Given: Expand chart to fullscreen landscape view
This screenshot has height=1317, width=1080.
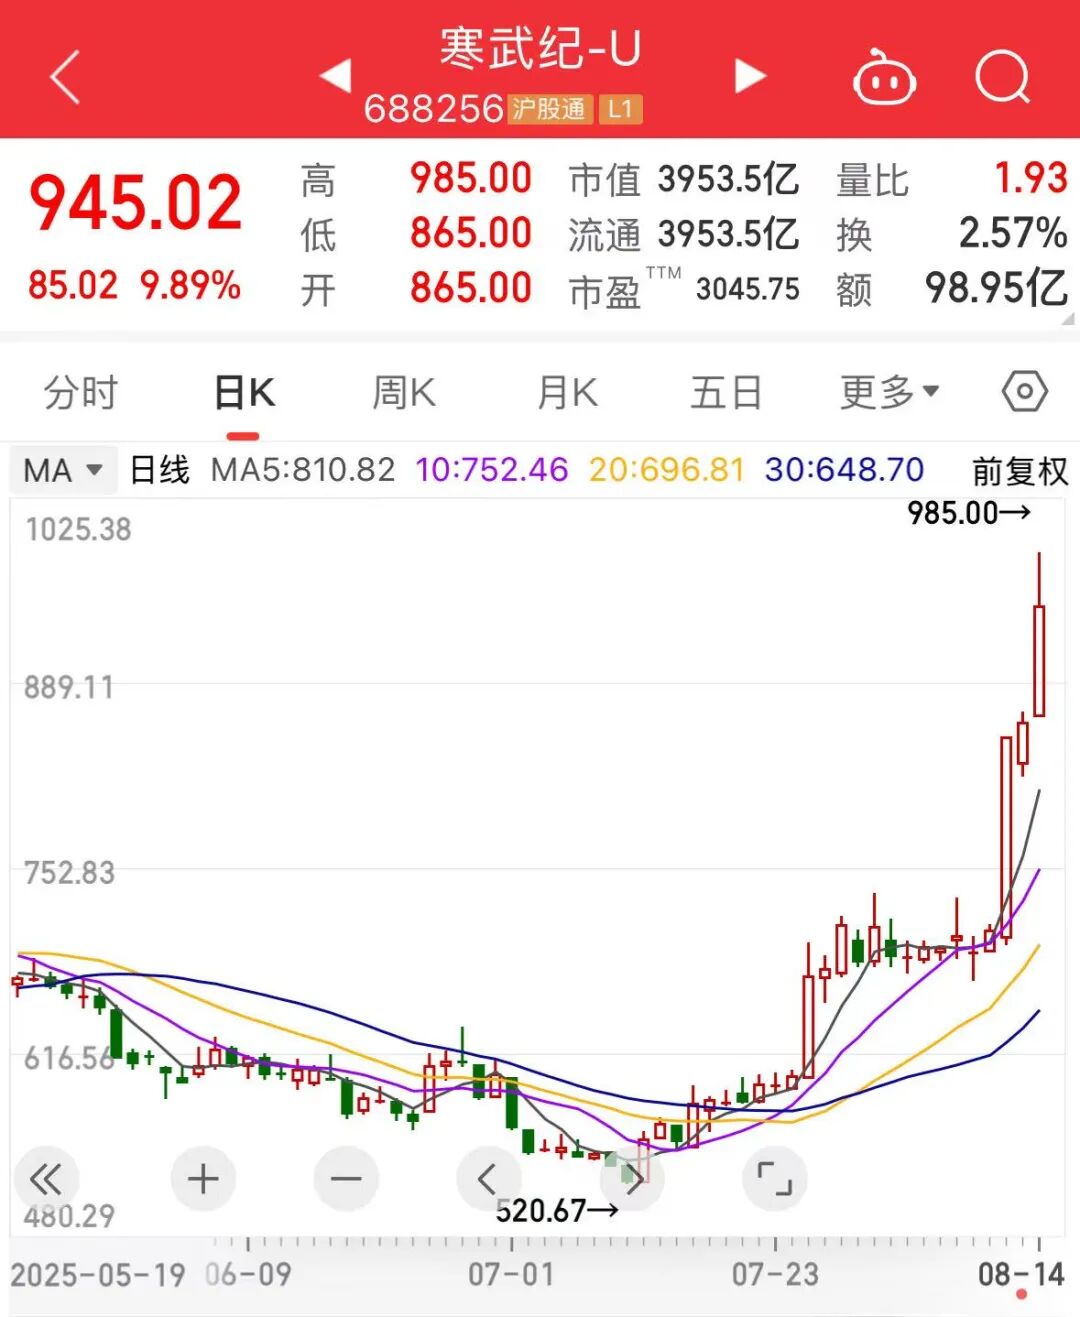Looking at the screenshot, I should 775,1179.
